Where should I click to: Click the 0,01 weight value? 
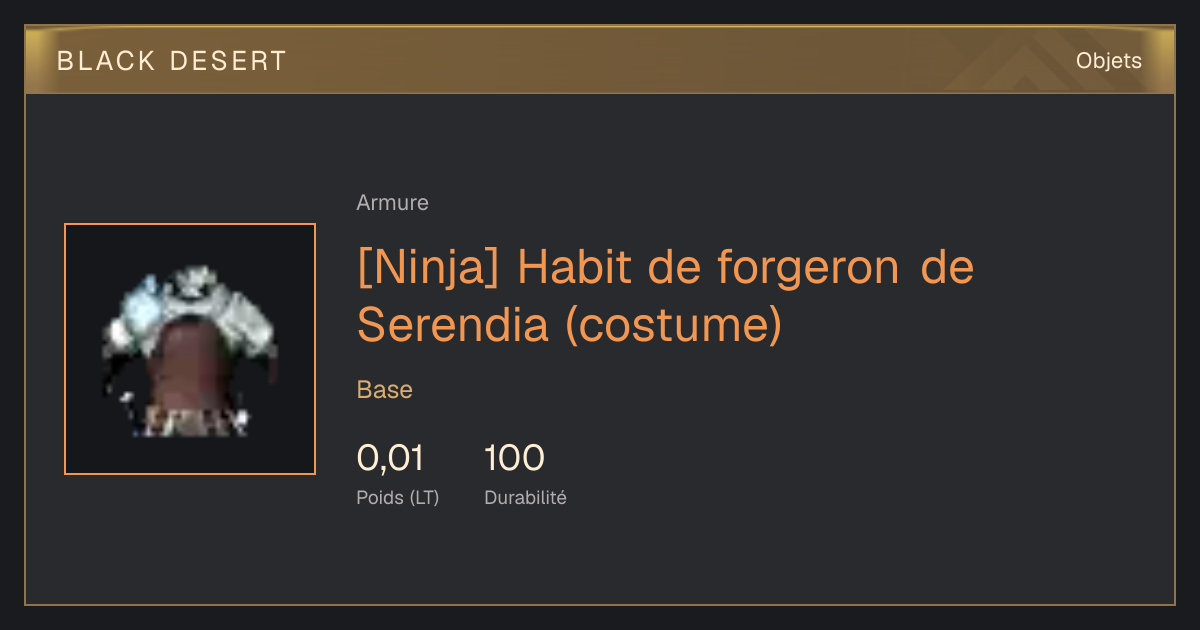coord(390,458)
